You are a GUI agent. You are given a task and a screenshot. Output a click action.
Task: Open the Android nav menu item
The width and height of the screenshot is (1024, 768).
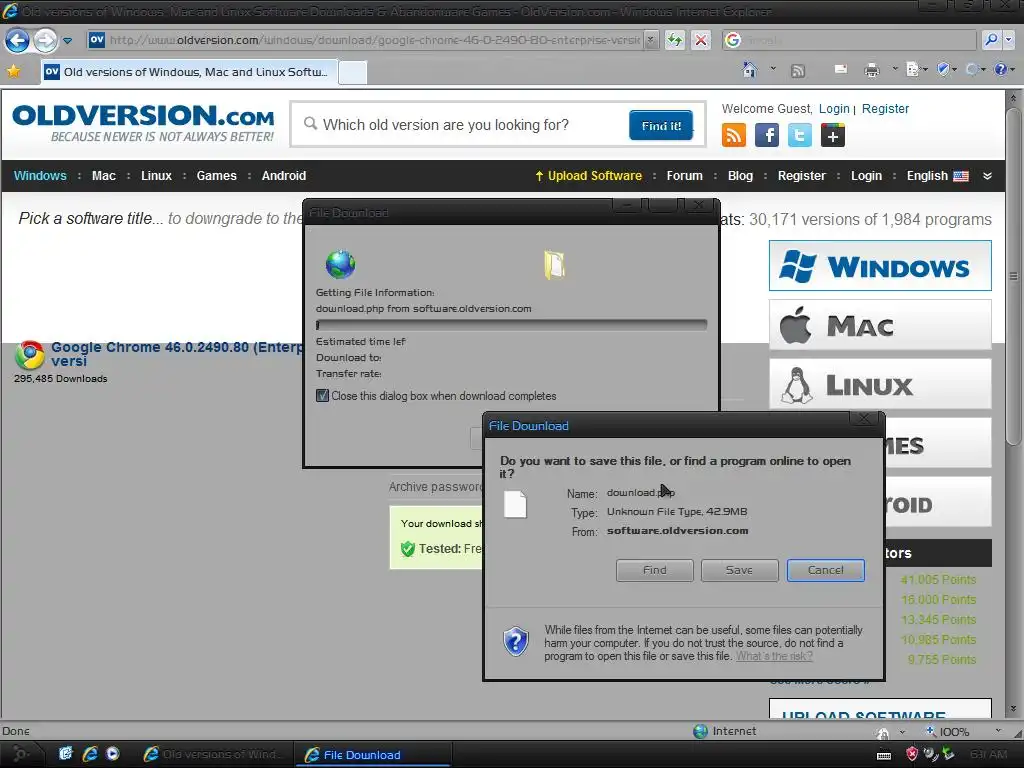pos(283,176)
